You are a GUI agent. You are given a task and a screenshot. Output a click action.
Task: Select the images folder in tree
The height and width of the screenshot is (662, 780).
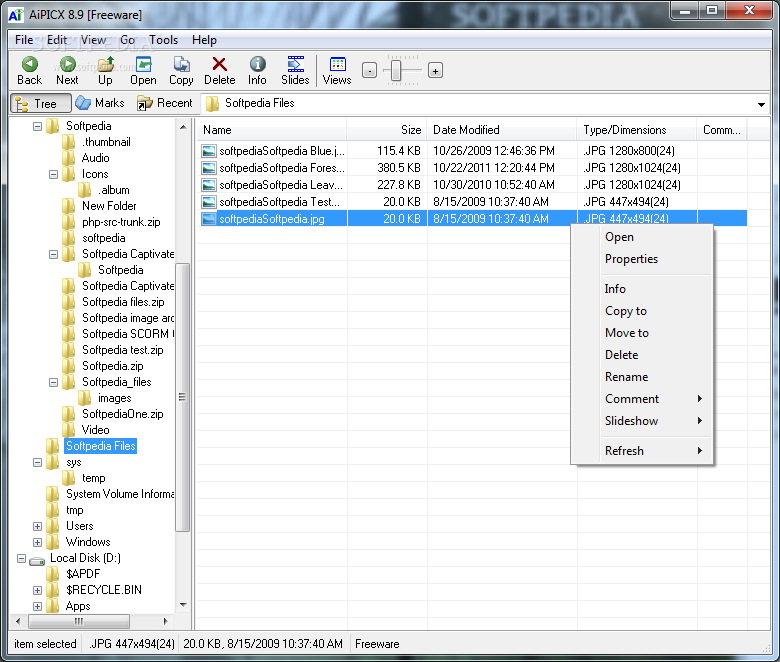114,398
